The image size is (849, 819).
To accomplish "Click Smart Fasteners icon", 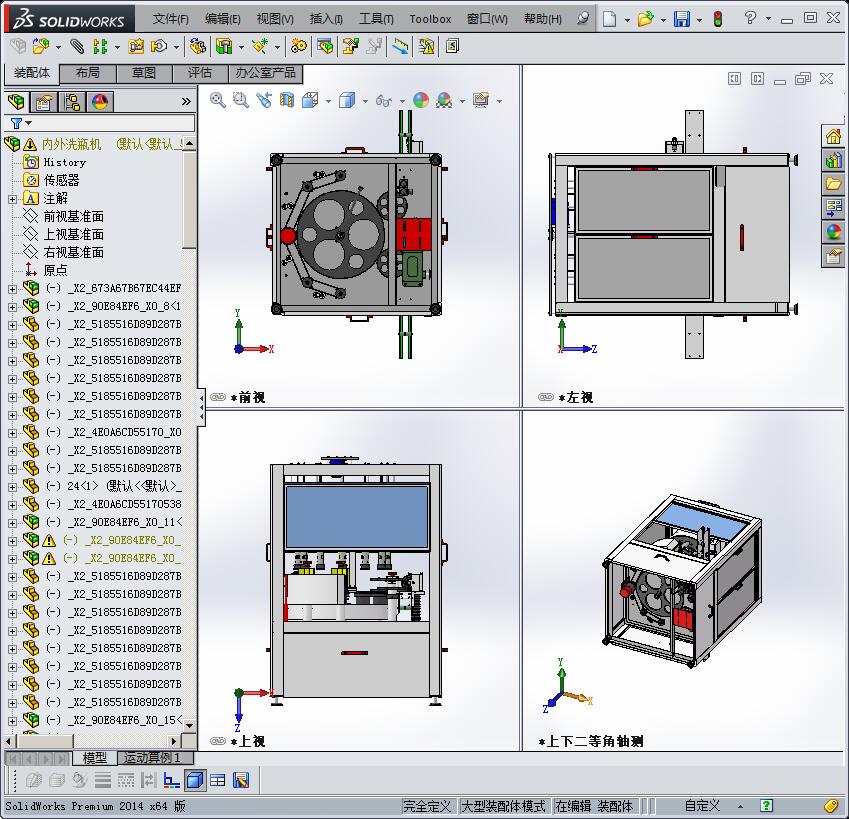I will [x=135, y=47].
